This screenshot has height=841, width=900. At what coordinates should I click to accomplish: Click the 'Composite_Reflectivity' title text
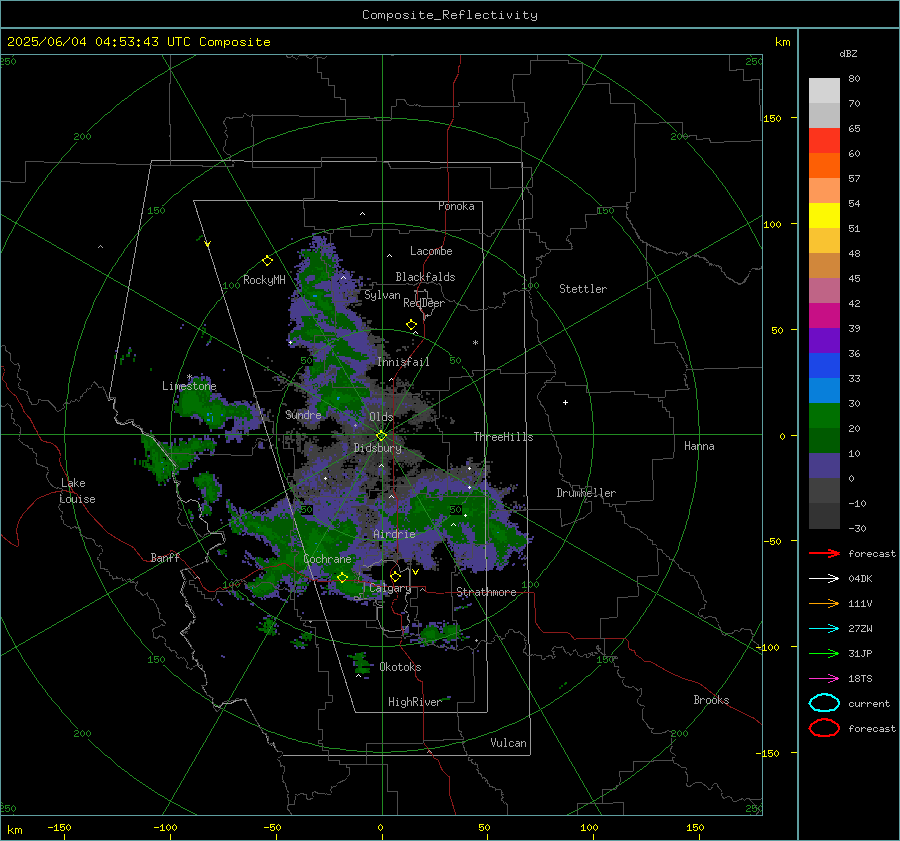pos(450,15)
